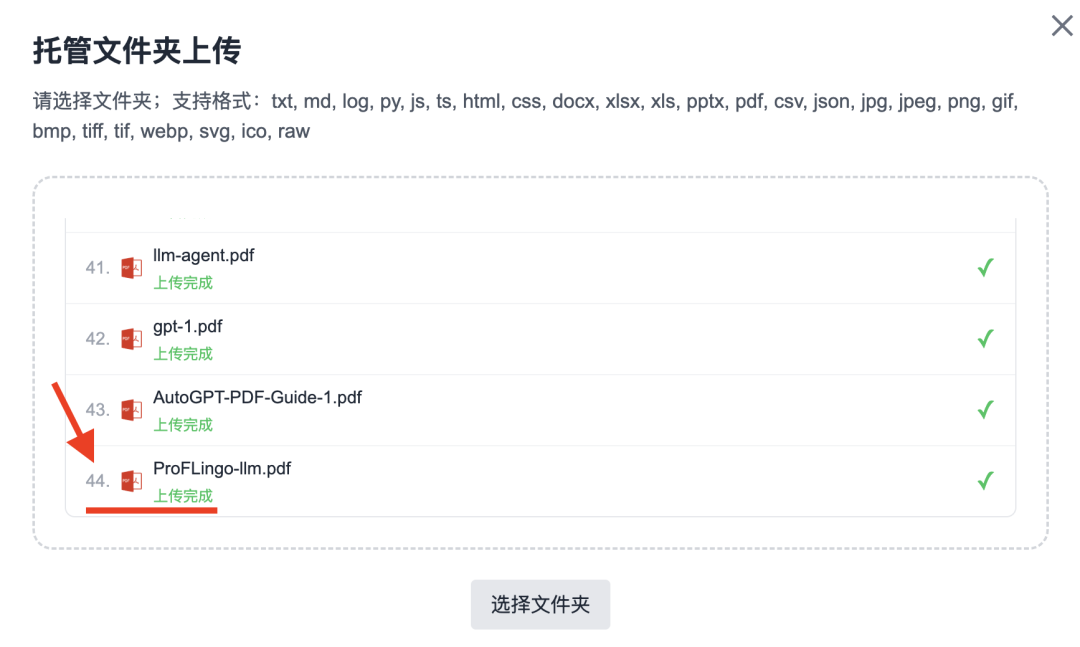
Task: Click the PDF icon next to llm-agent.pdf
Action: pyautogui.click(x=130, y=267)
